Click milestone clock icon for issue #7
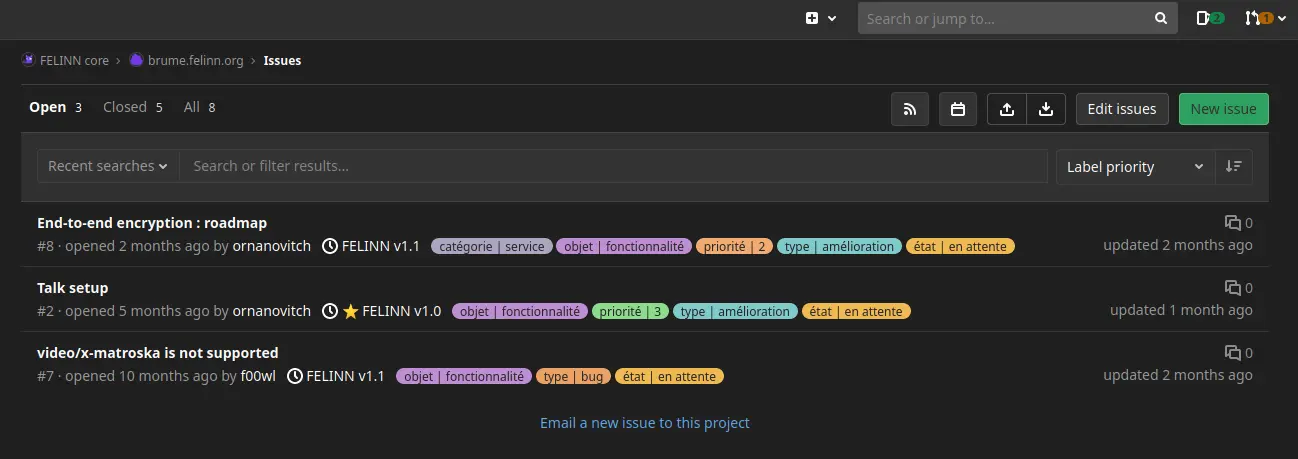 294,376
